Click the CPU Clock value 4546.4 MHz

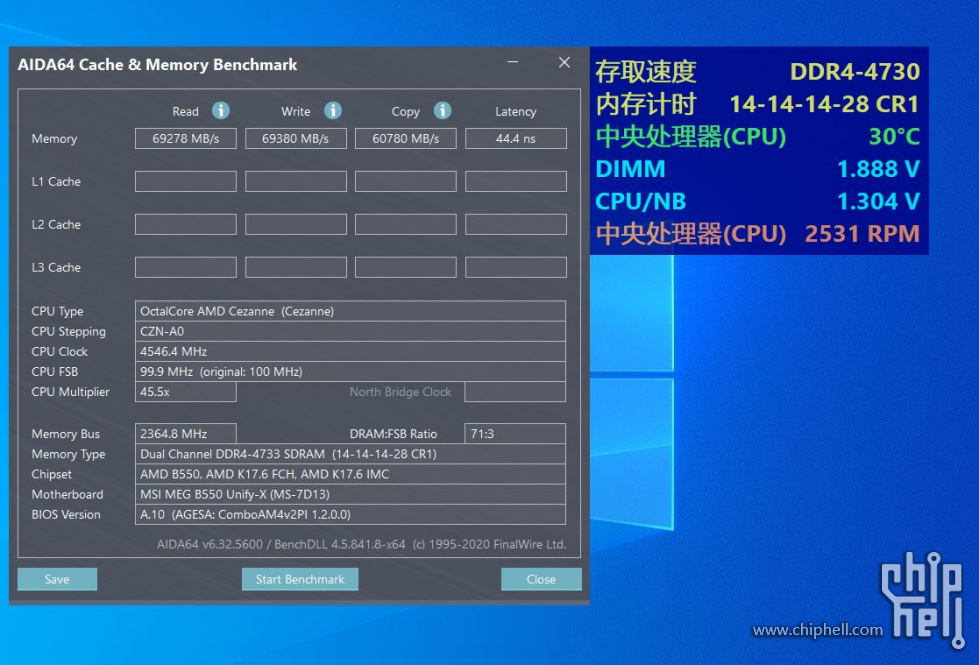(x=350, y=352)
